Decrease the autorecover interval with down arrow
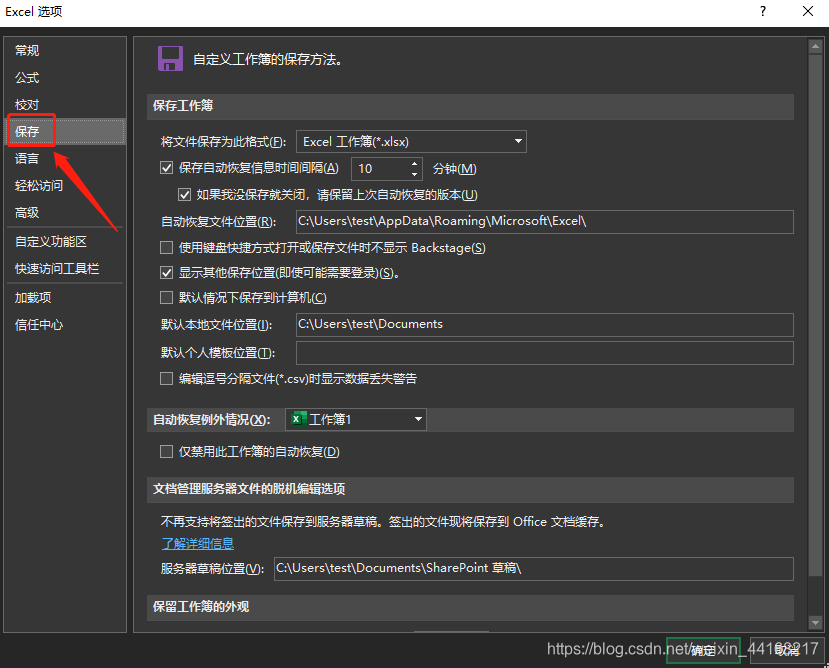The image size is (829, 668). [415, 175]
